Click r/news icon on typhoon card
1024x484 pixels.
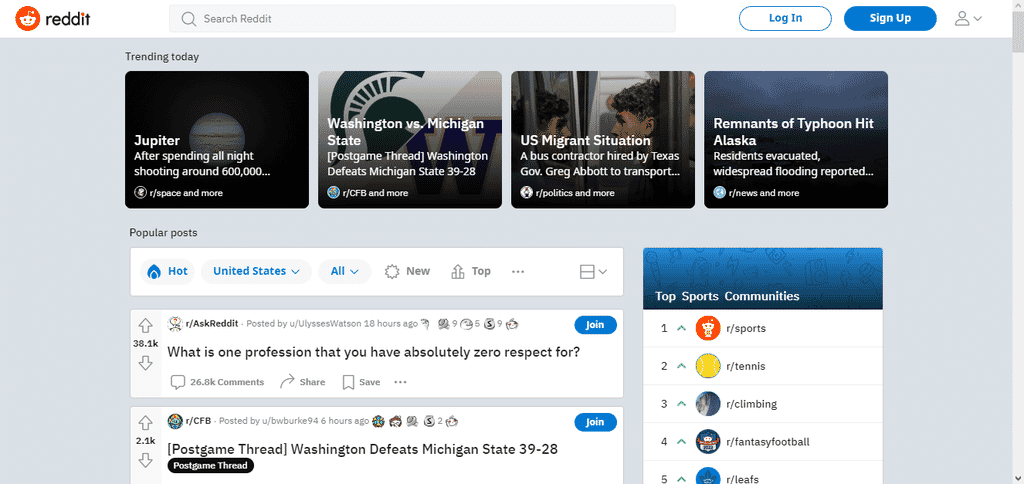[720, 193]
